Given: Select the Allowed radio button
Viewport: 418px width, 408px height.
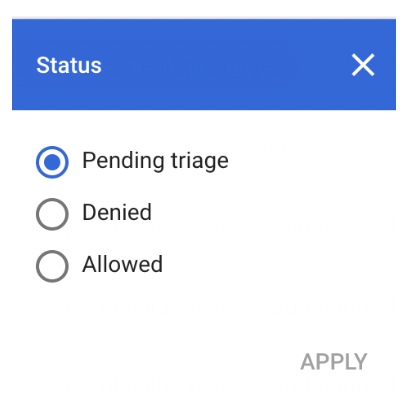Looking at the screenshot, I should point(52,266).
